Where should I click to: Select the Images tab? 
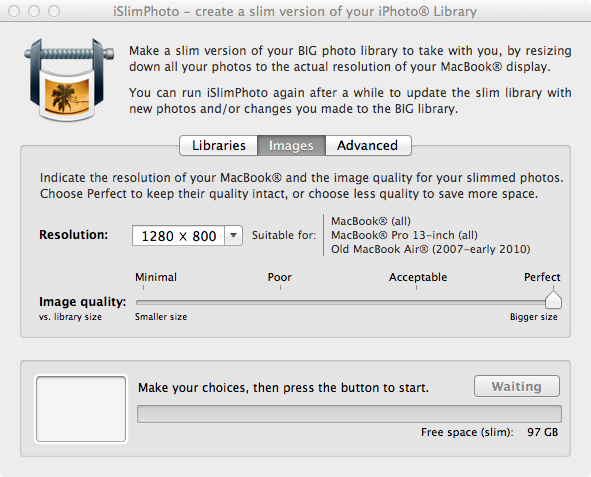tap(291, 145)
